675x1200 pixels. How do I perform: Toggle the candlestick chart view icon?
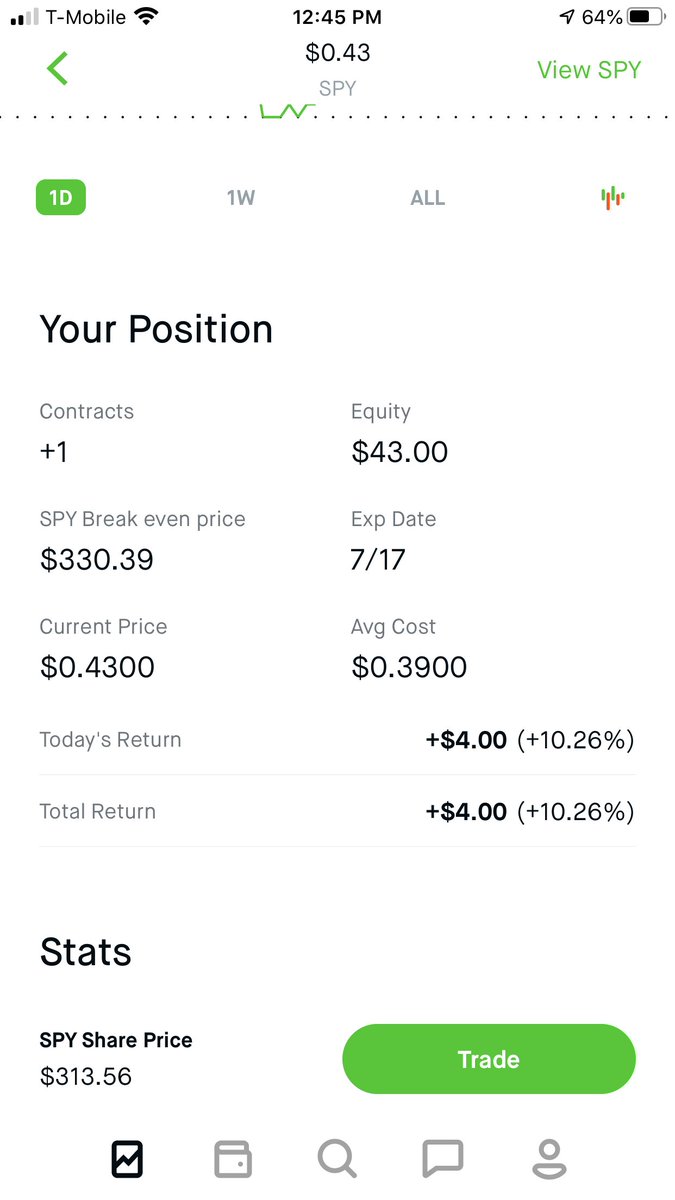[x=613, y=197]
